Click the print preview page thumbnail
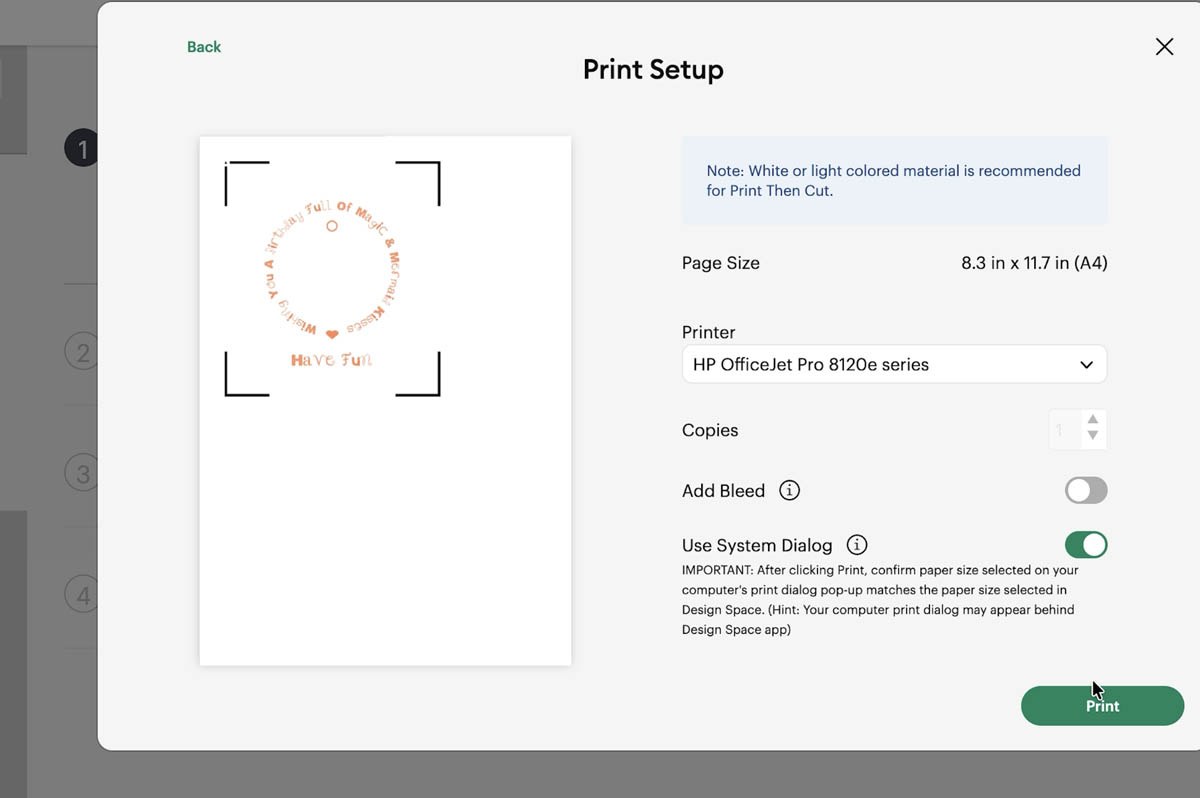This screenshot has width=1200, height=798. pyautogui.click(x=385, y=401)
